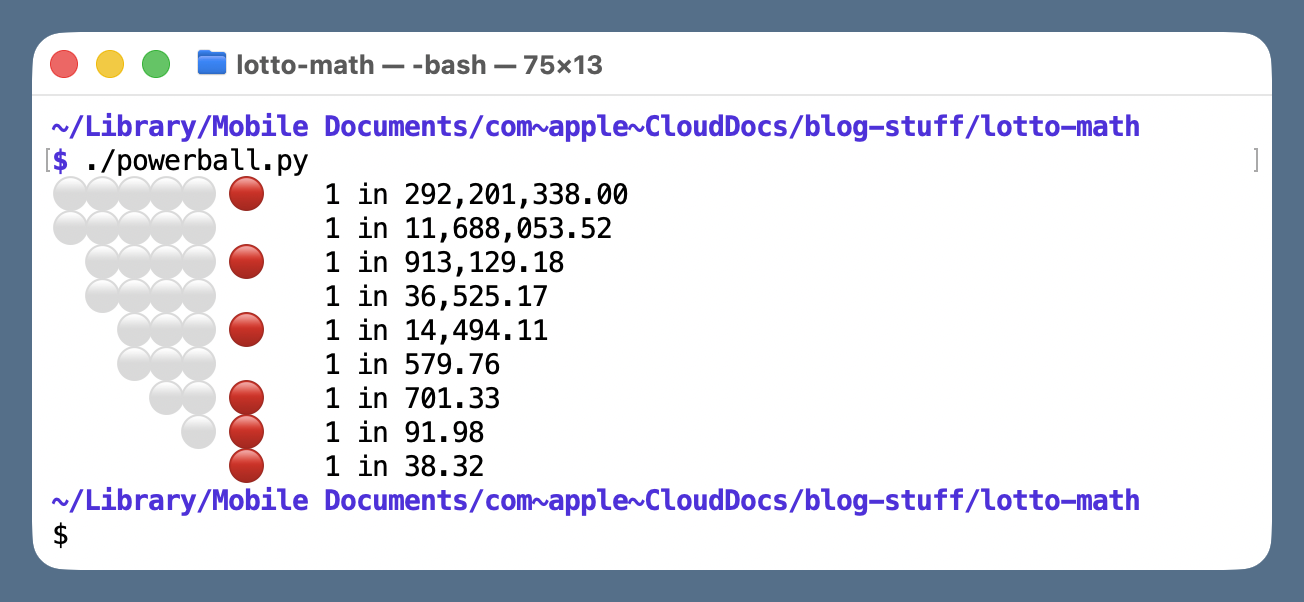Click the red ball beside 91.98 odds

[x=246, y=432]
